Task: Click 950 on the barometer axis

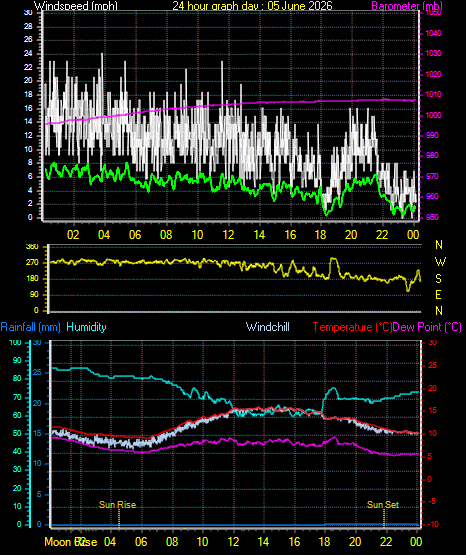Action: 432,217
